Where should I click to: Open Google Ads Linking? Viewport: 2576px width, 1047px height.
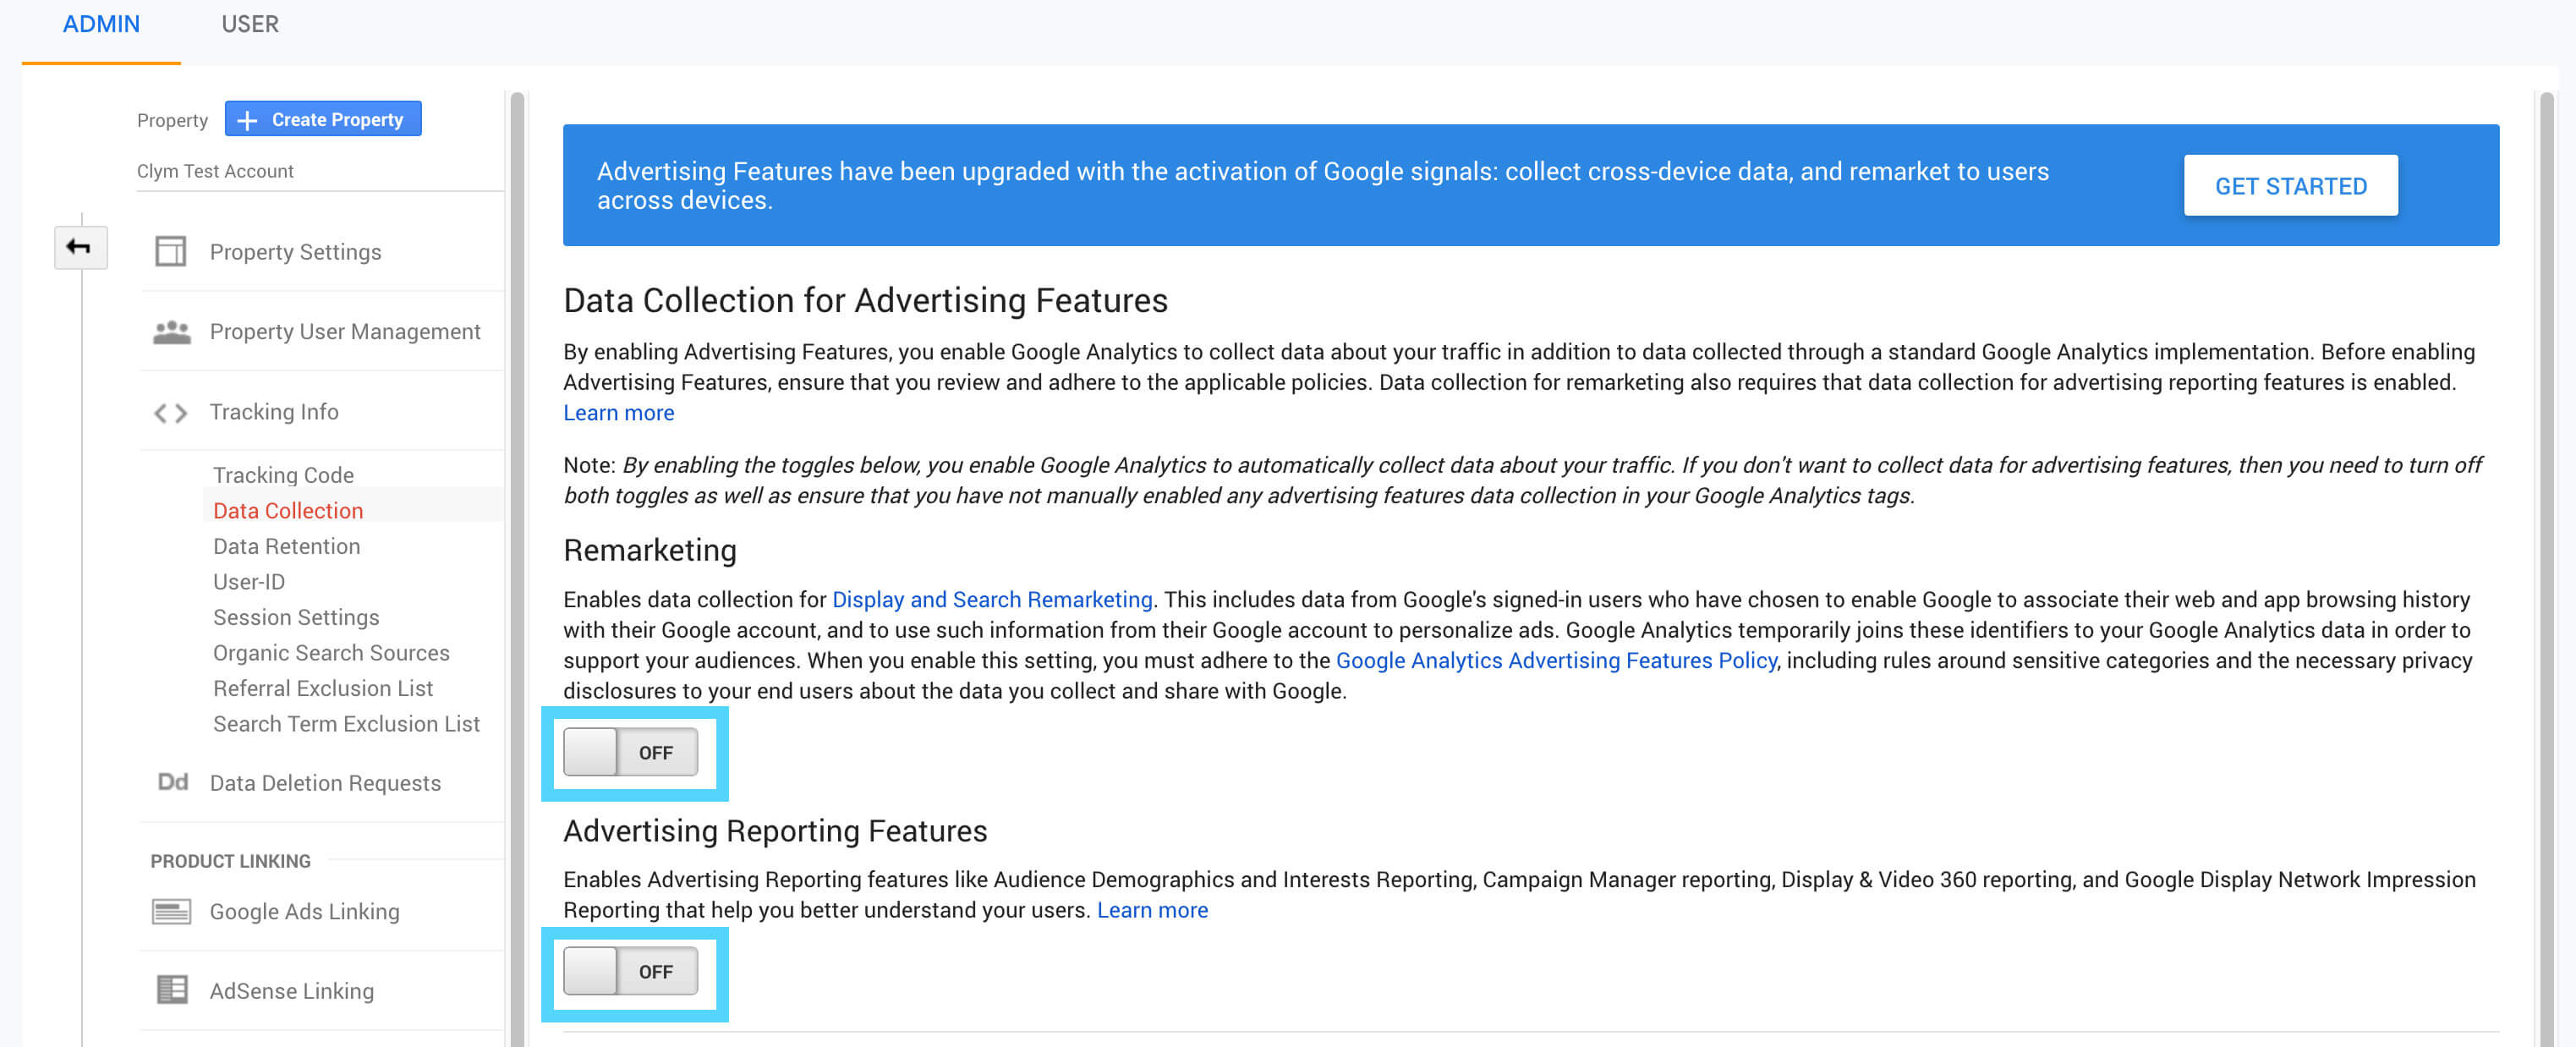click(x=304, y=911)
